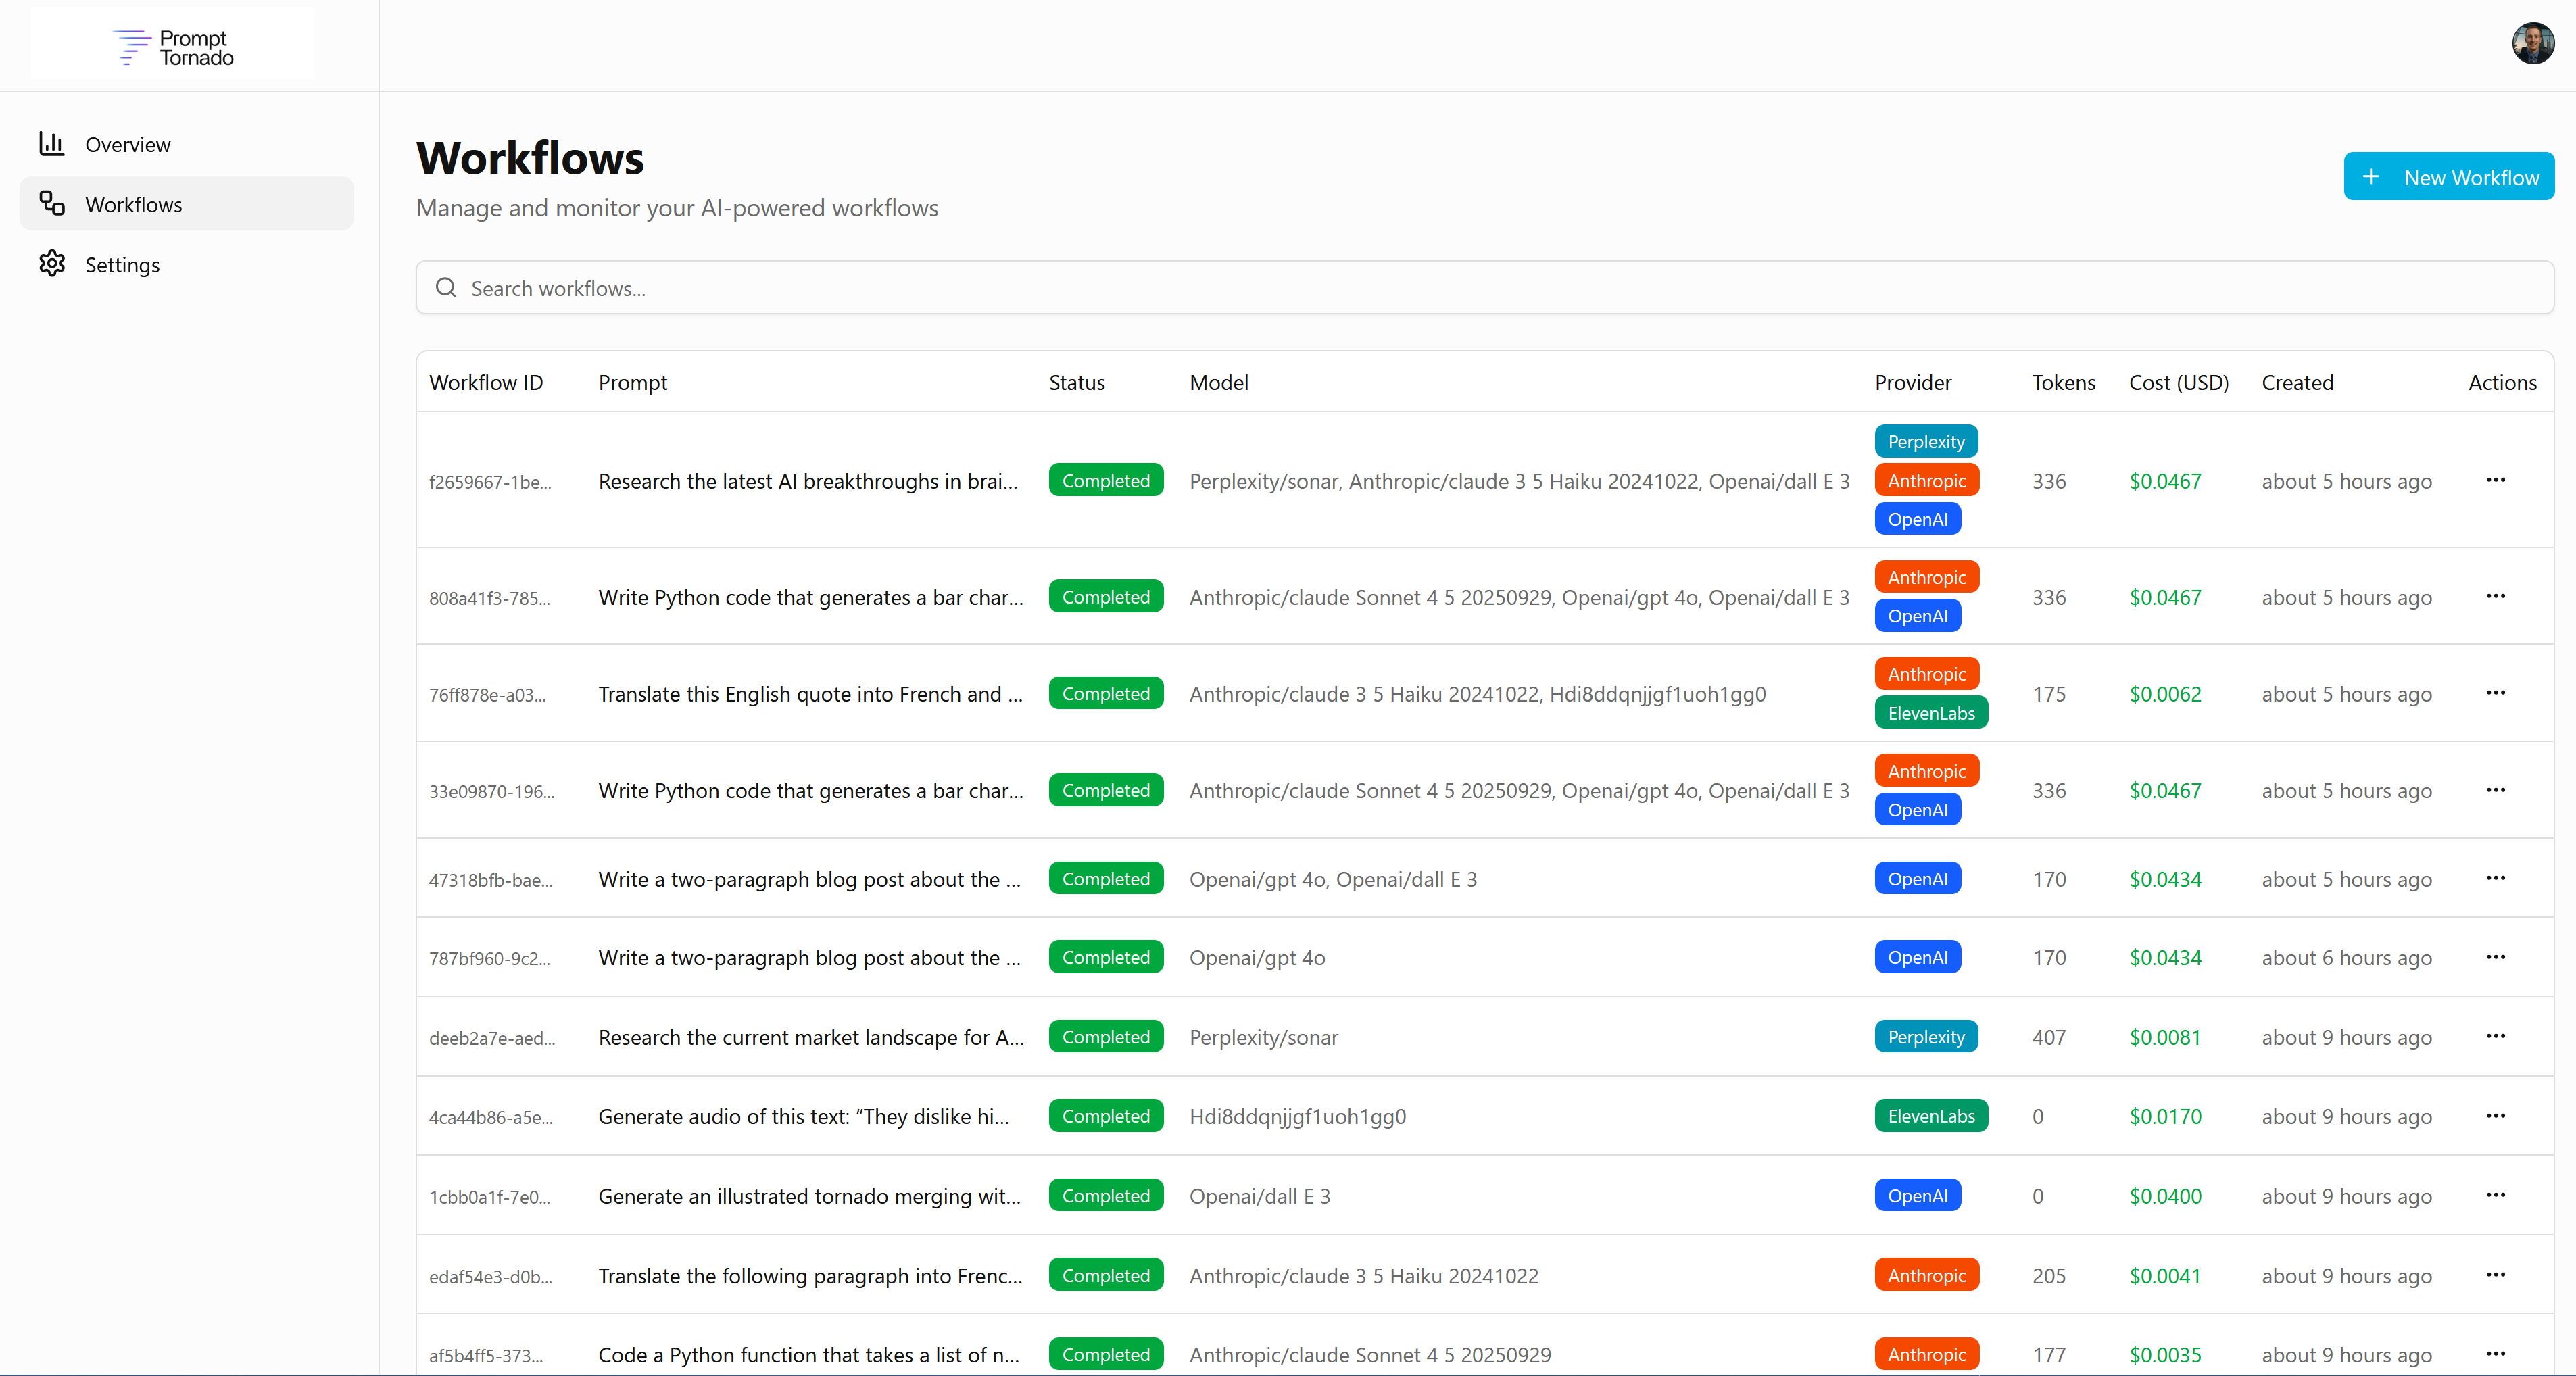Select the Overview chart icon in sidebar
This screenshot has width=2576, height=1376.
pos(52,144)
